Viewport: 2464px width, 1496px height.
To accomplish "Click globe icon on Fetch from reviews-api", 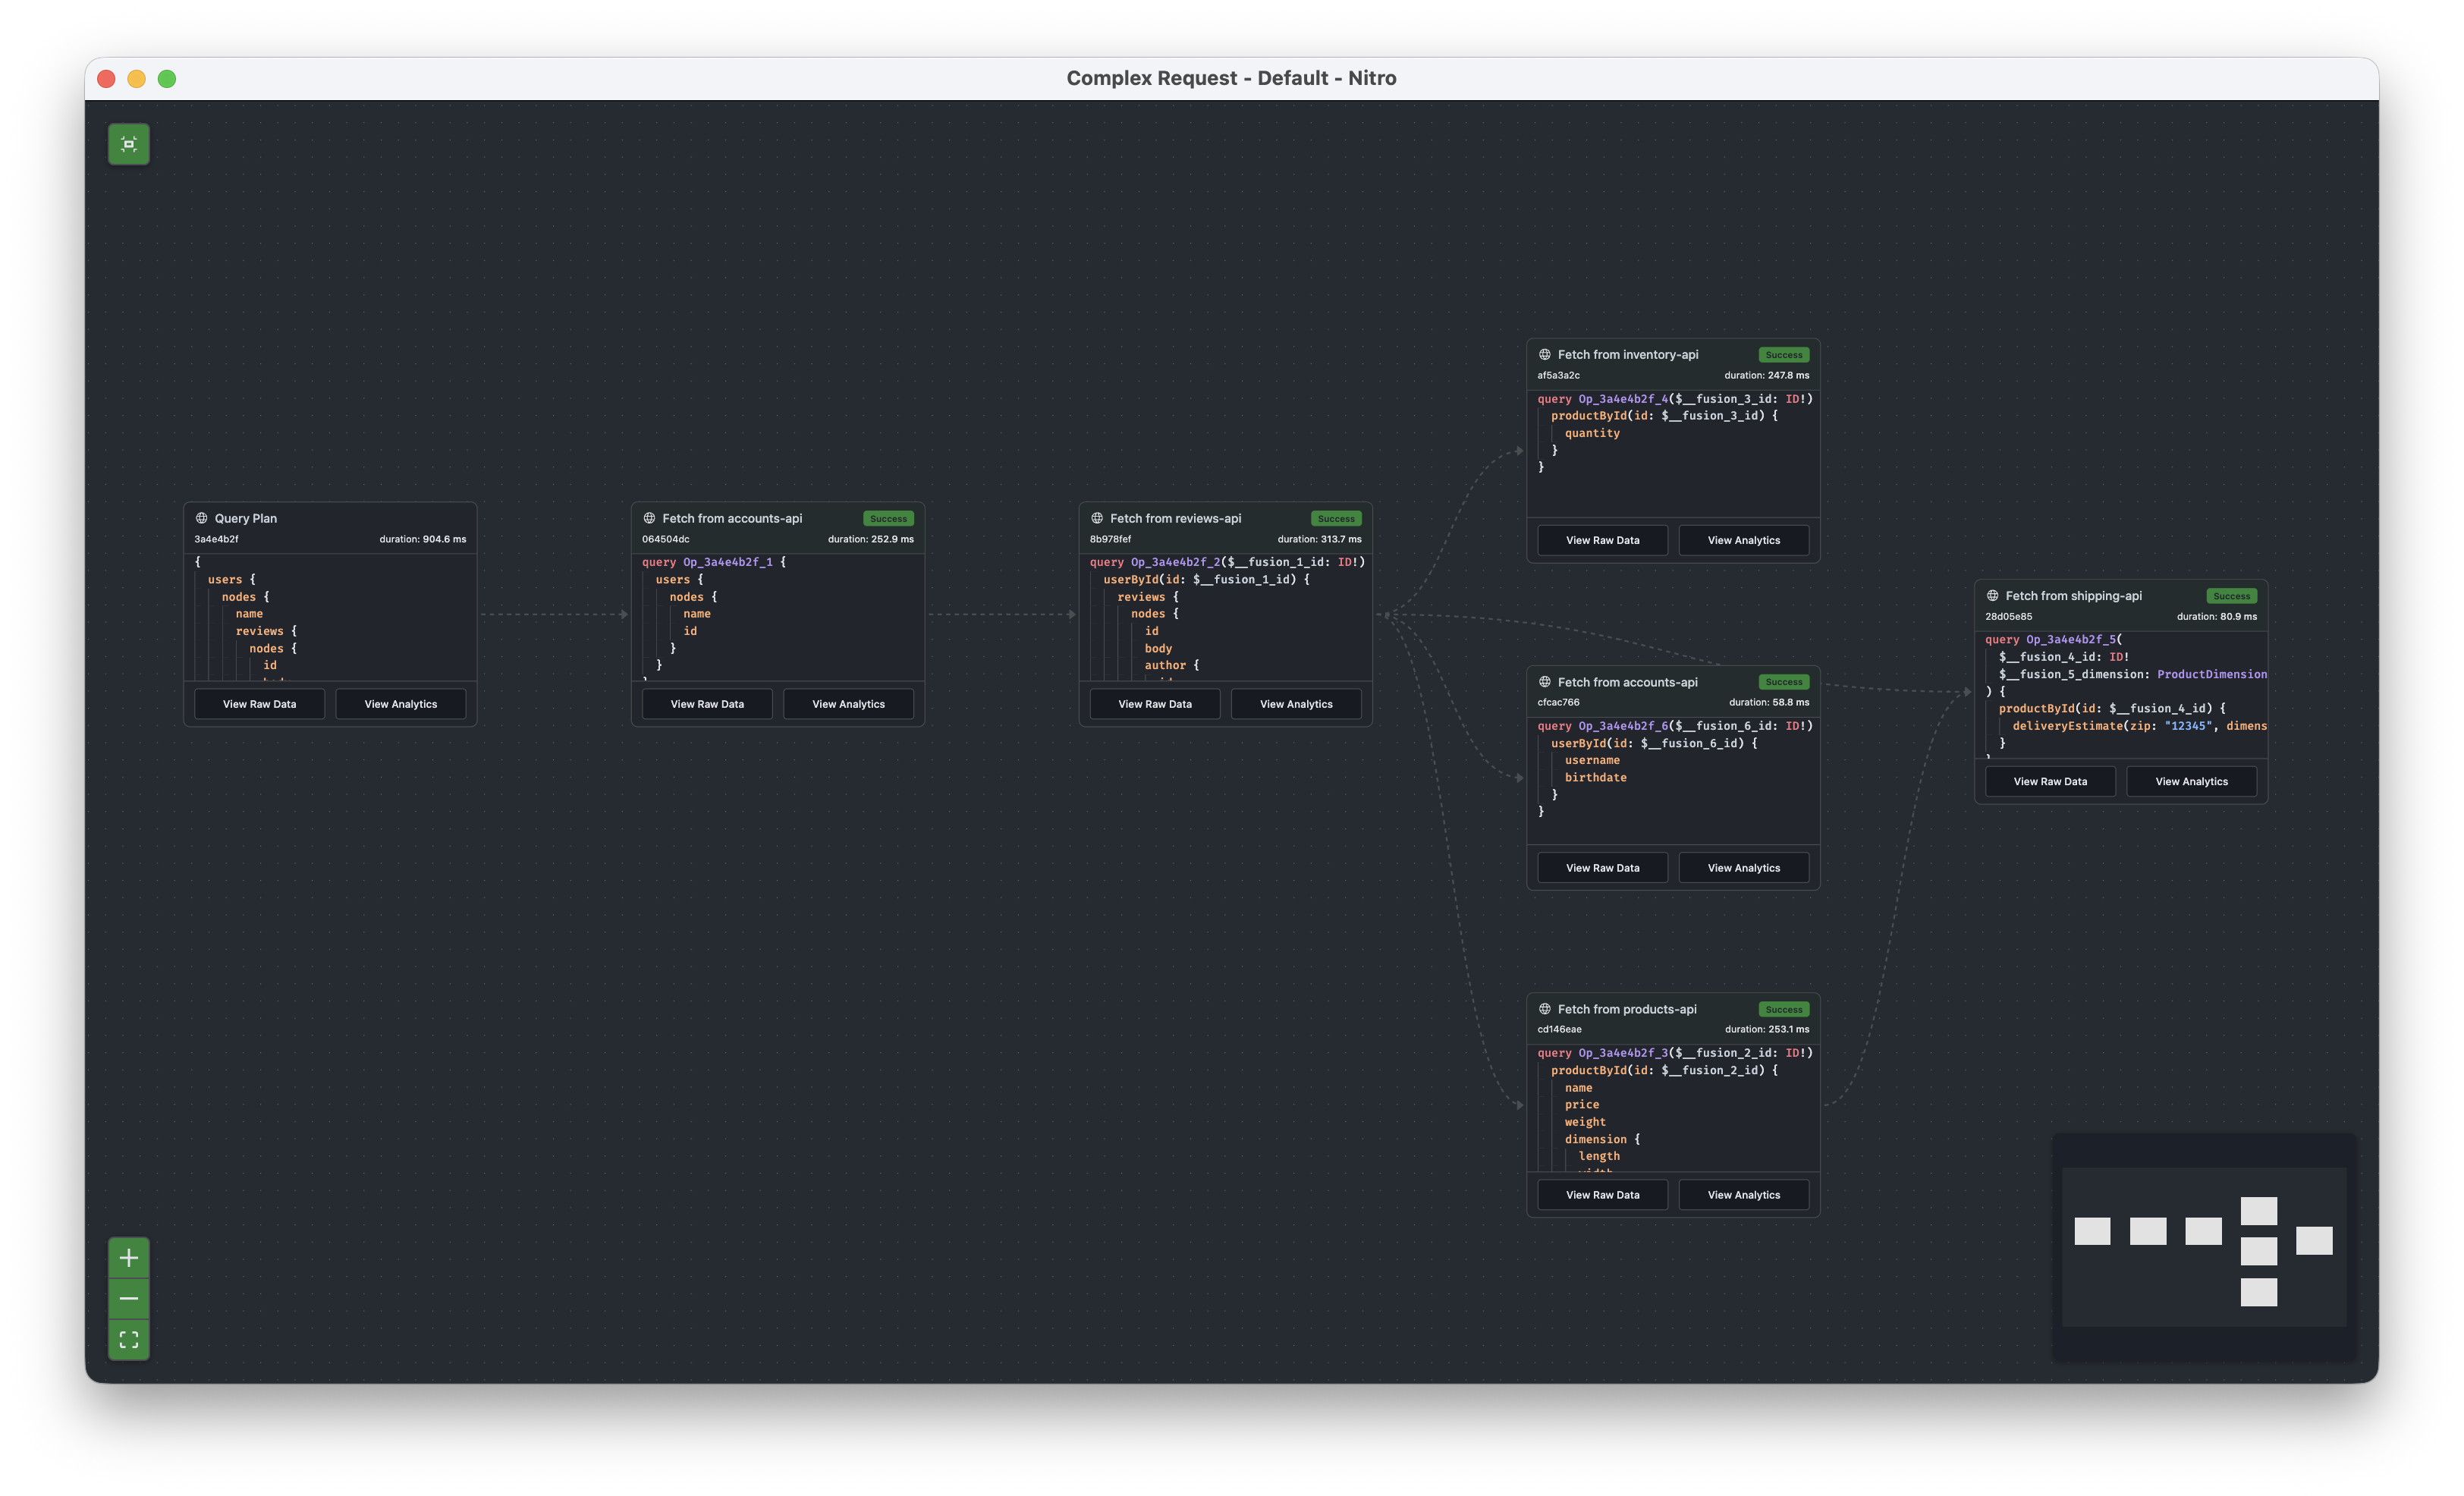I will tap(1097, 518).
